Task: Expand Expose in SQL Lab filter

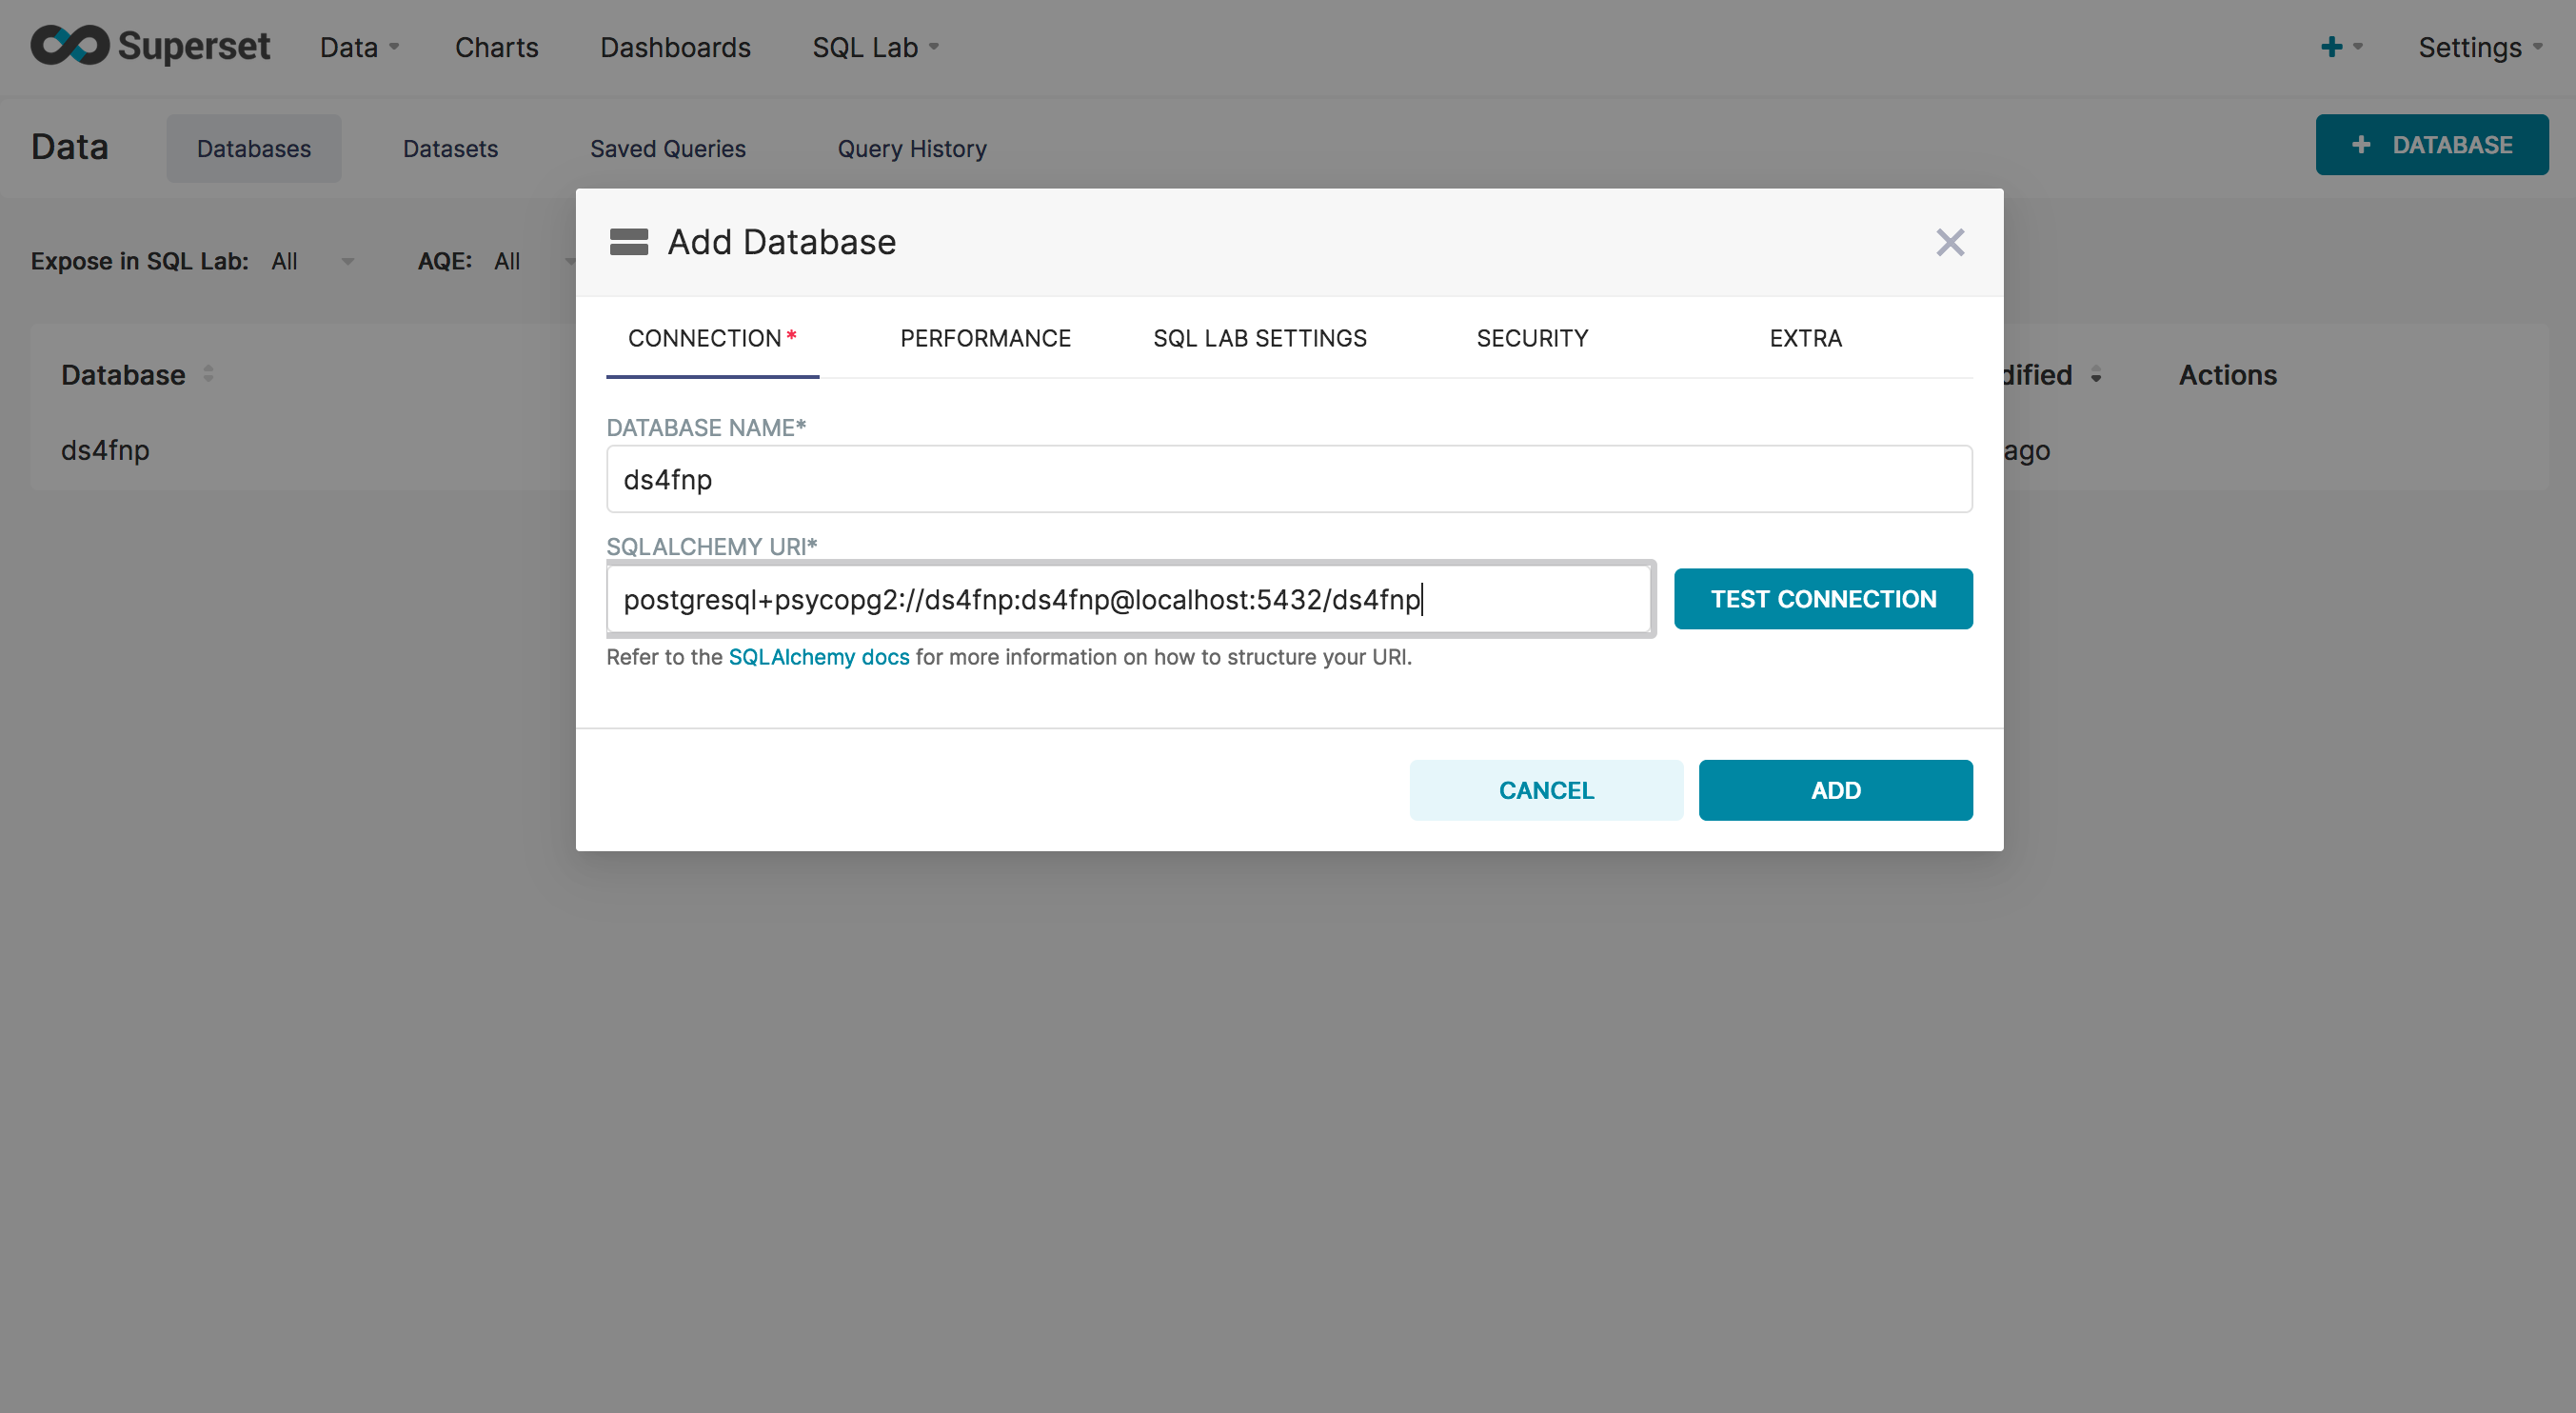Action: click(x=311, y=261)
